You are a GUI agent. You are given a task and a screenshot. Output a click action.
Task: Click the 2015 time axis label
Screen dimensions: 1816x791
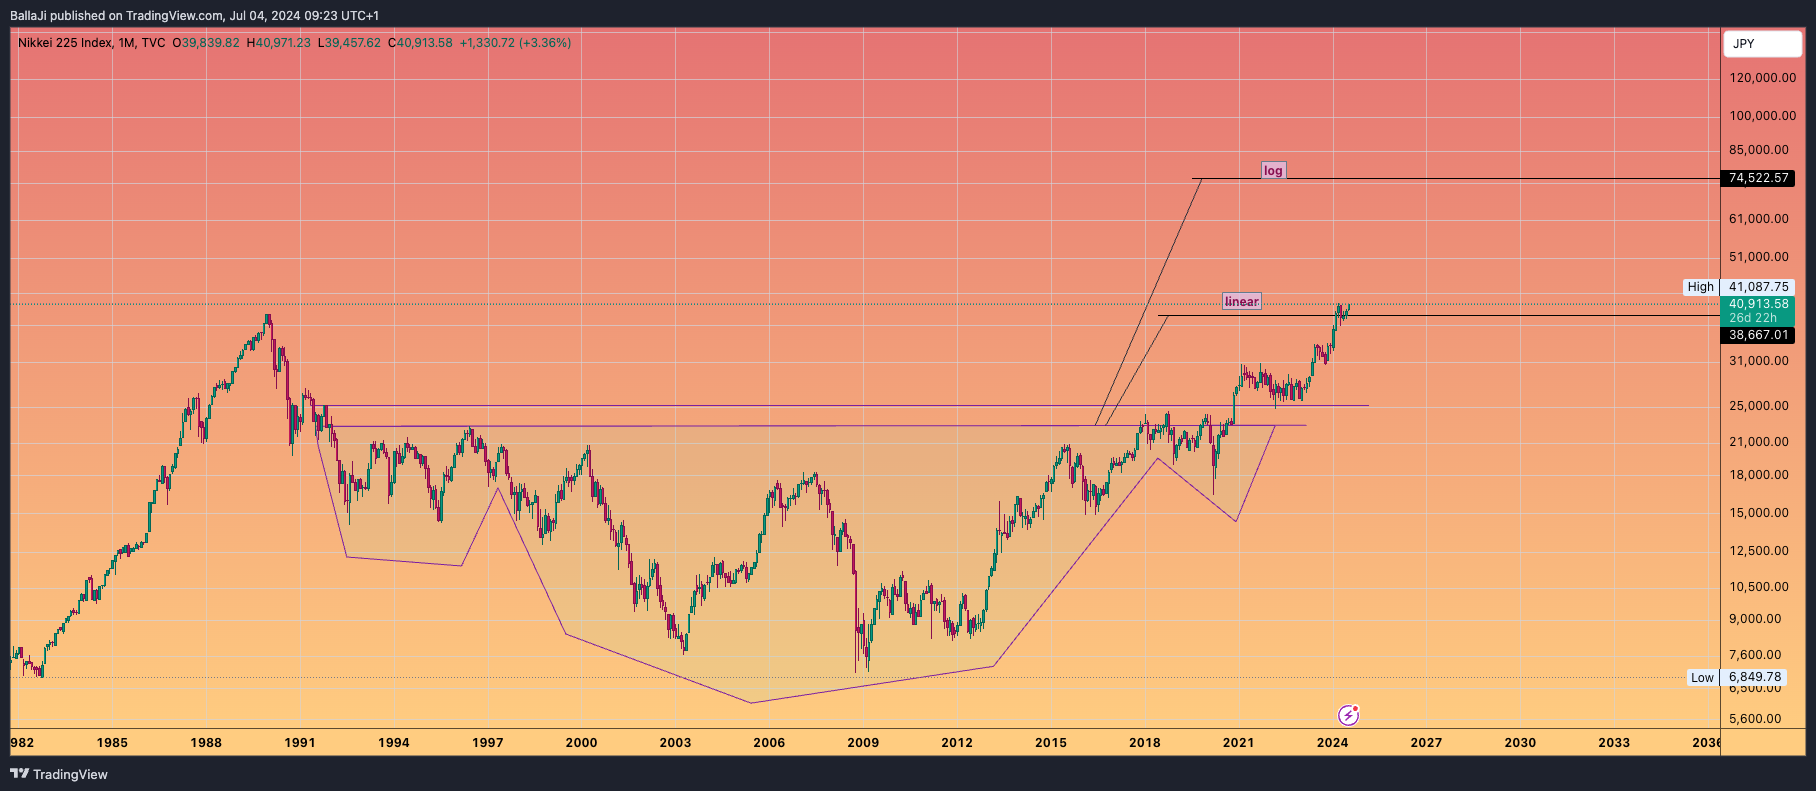tap(1051, 743)
